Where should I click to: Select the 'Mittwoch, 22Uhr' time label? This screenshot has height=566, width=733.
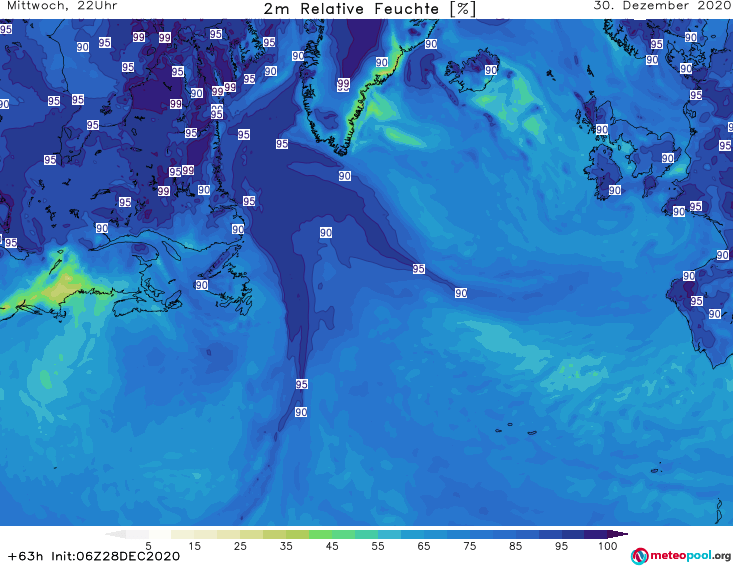(62, 6)
